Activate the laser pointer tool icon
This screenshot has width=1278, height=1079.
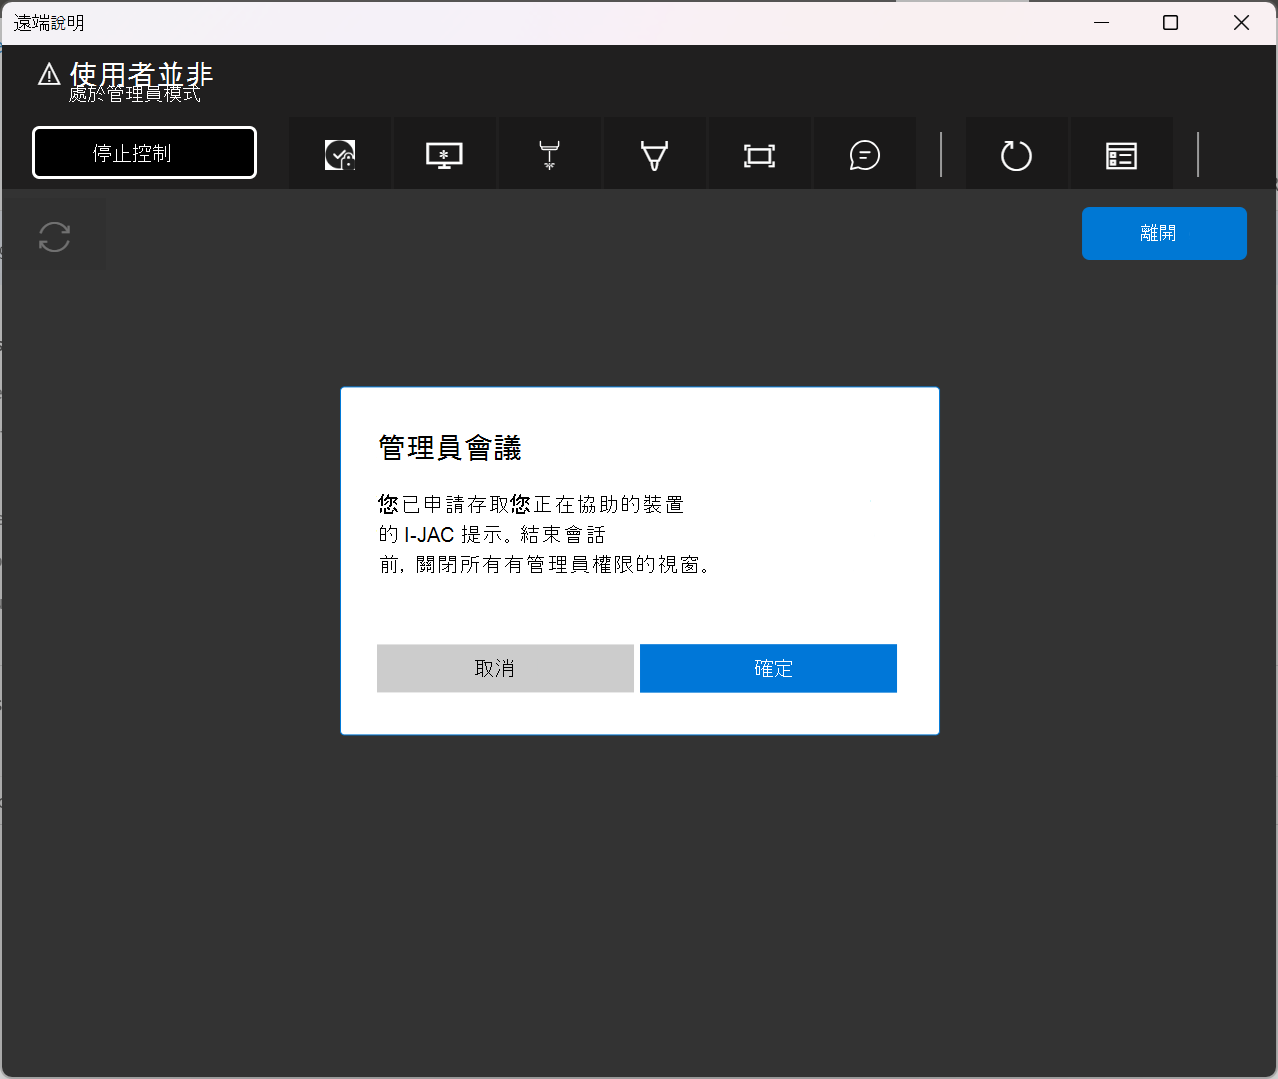[549, 155]
